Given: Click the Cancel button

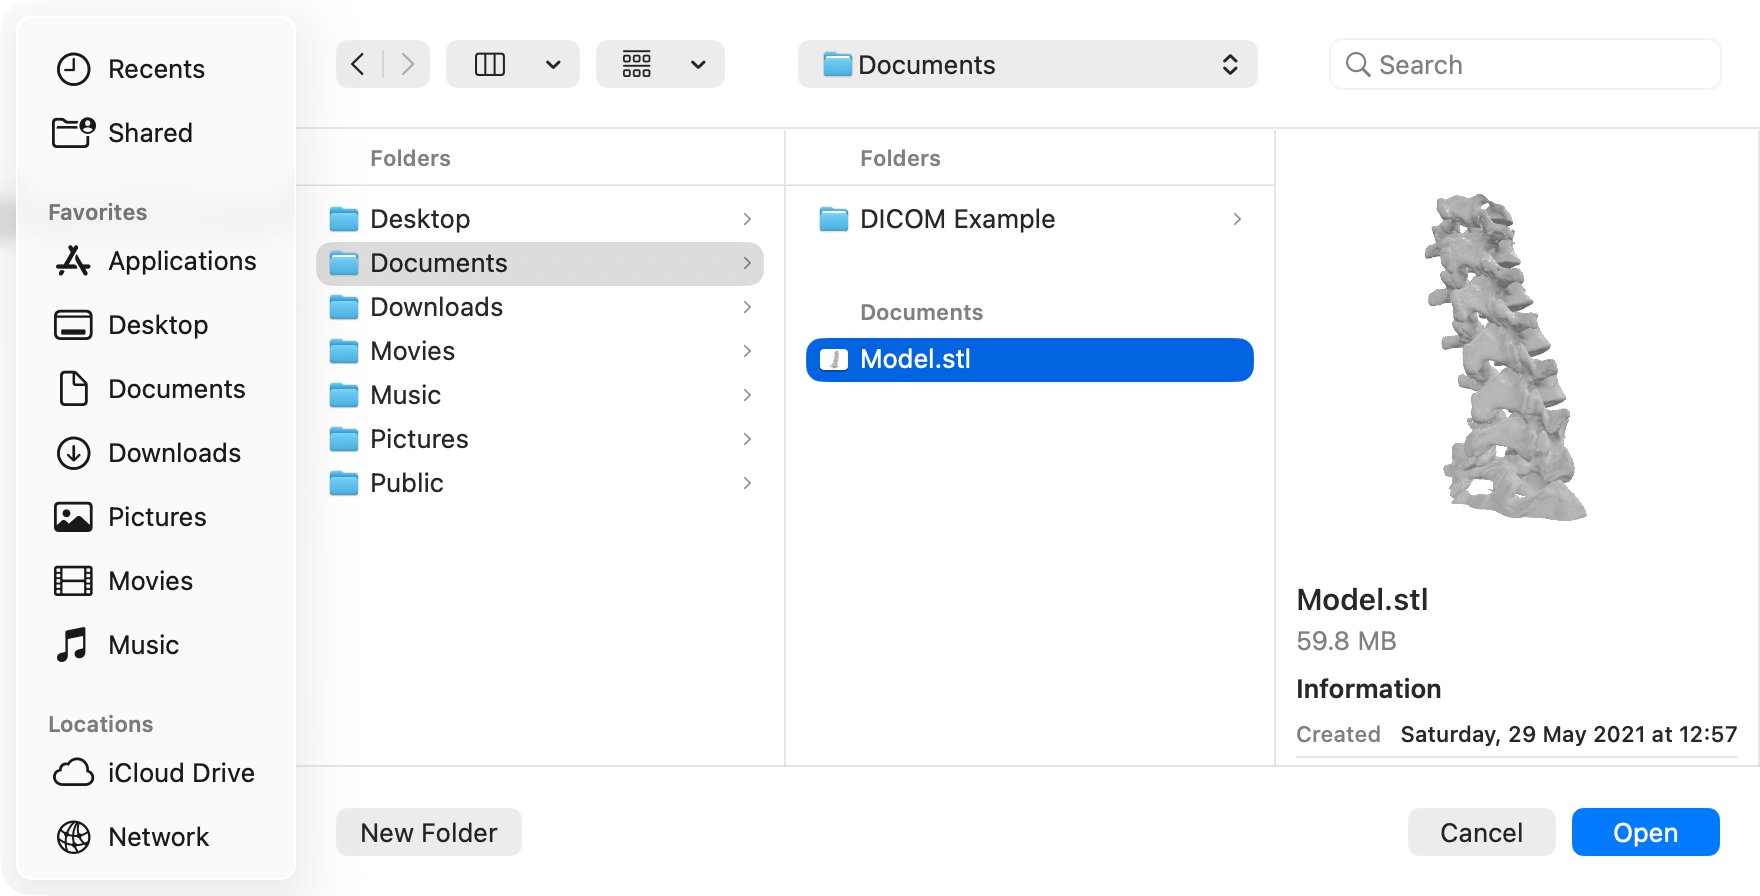Looking at the screenshot, I should [1482, 832].
